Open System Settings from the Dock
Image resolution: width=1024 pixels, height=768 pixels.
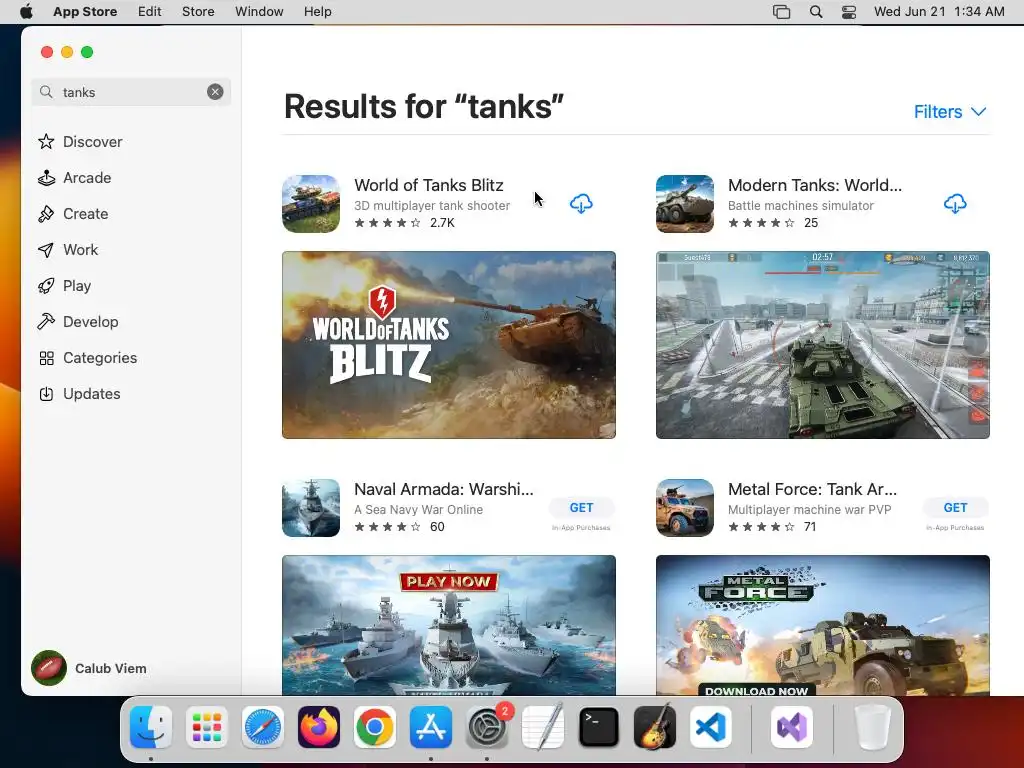pos(487,727)
